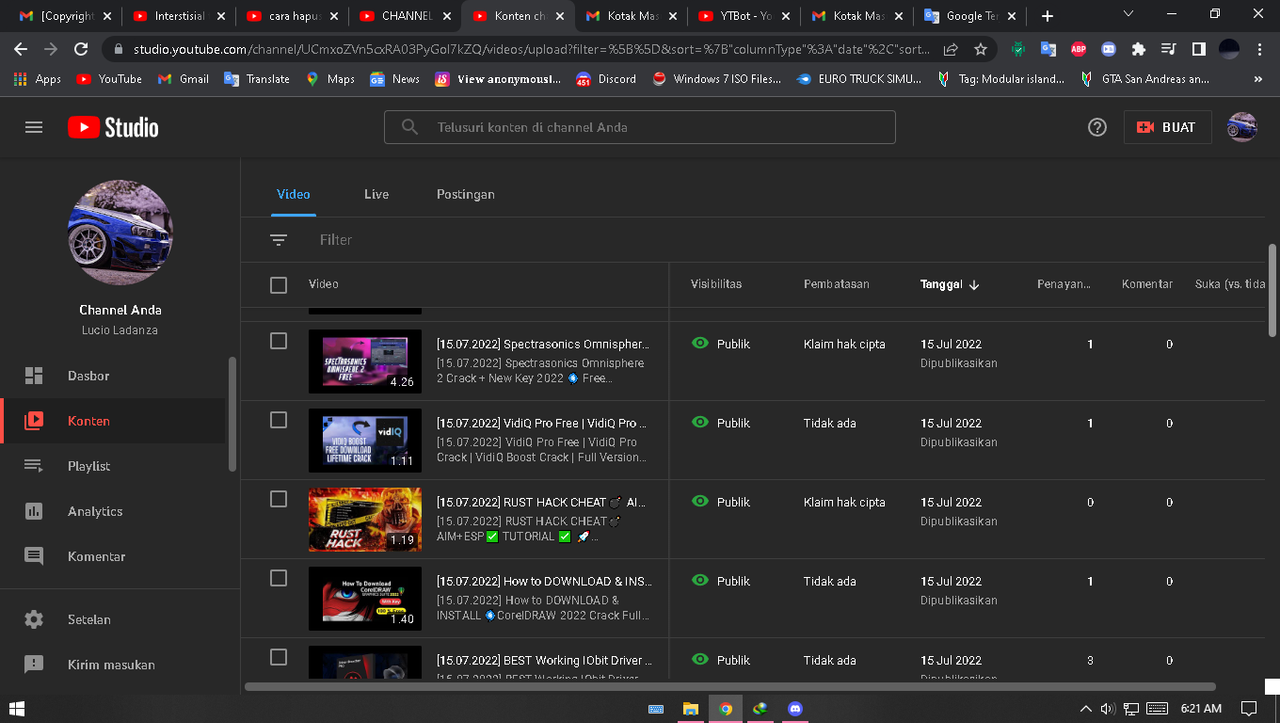Bookmark this page with the star icon
This screenshot has height=723, width=1280.
point(981,49)
